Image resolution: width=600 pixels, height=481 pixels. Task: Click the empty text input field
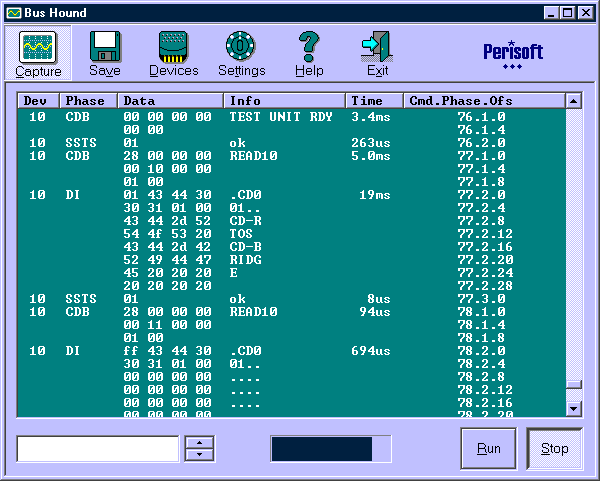point(98,448)
